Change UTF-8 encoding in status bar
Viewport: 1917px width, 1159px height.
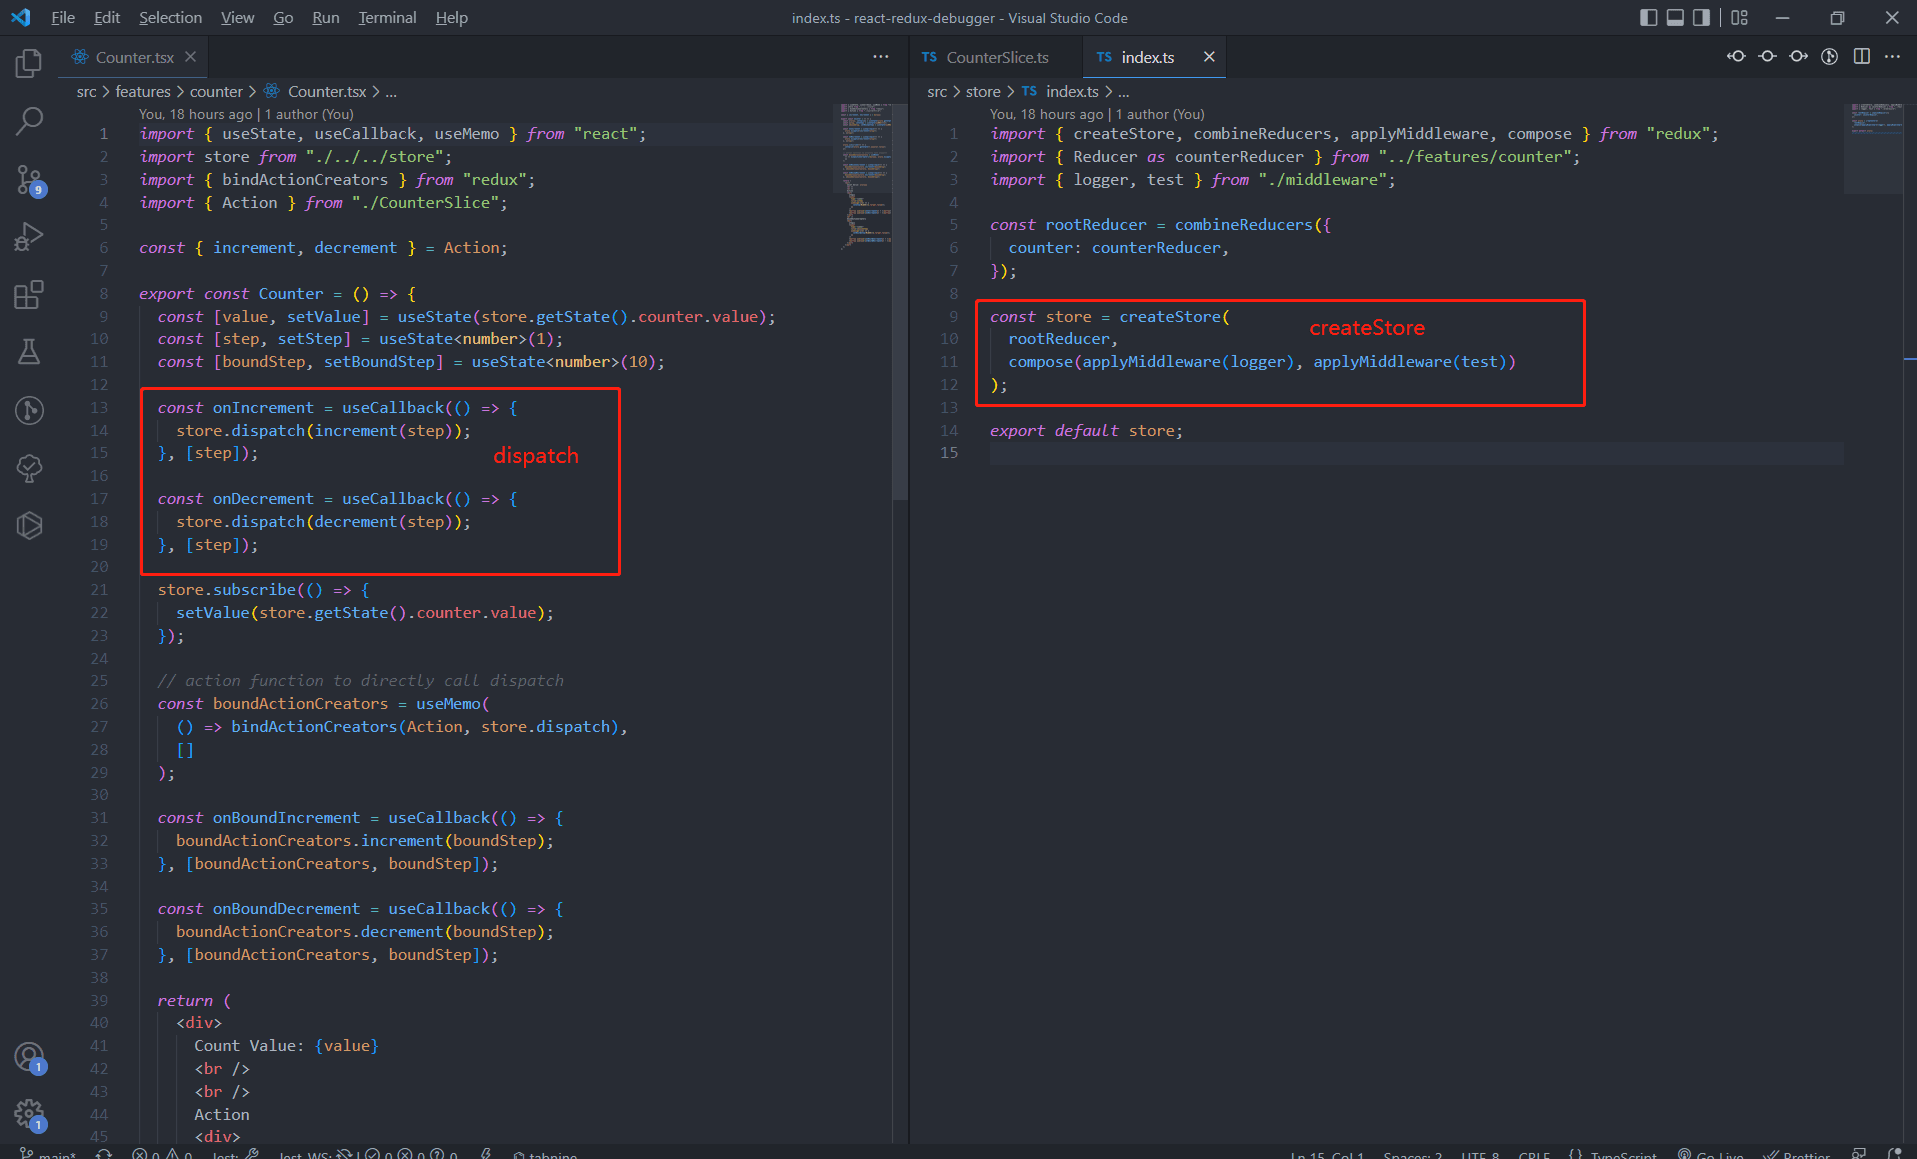point(1479,1153)
